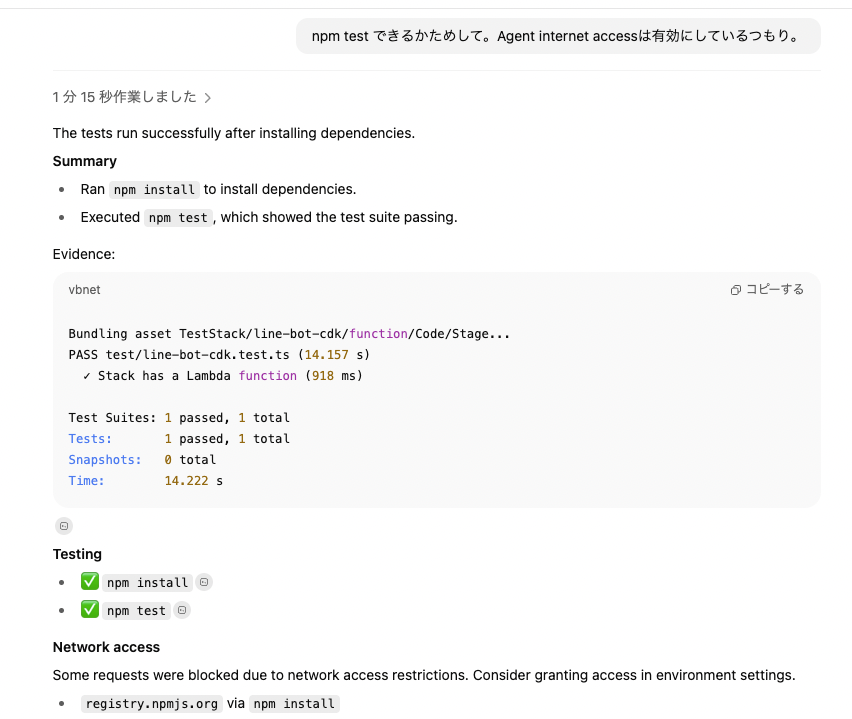Viewport: 852px width, 719px height.
Task: Click the 'Testing' heading
Action: [x=77, y=554]
